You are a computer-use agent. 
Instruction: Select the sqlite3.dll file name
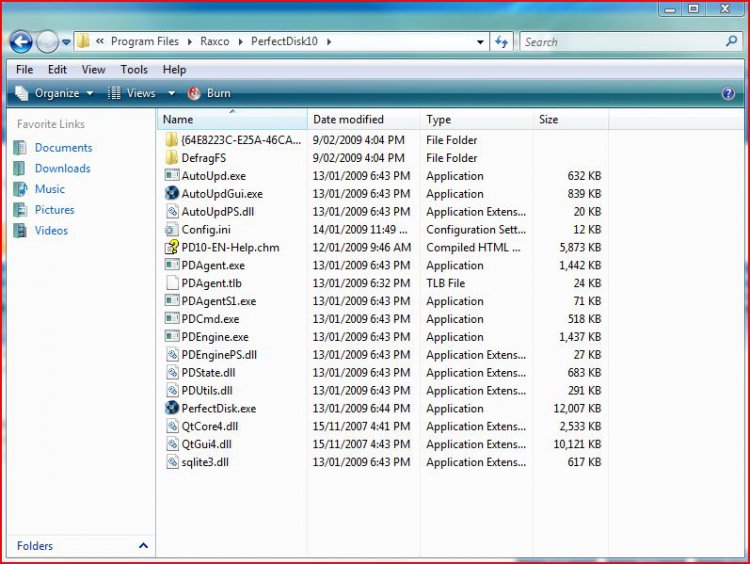(x=205, y=462)
